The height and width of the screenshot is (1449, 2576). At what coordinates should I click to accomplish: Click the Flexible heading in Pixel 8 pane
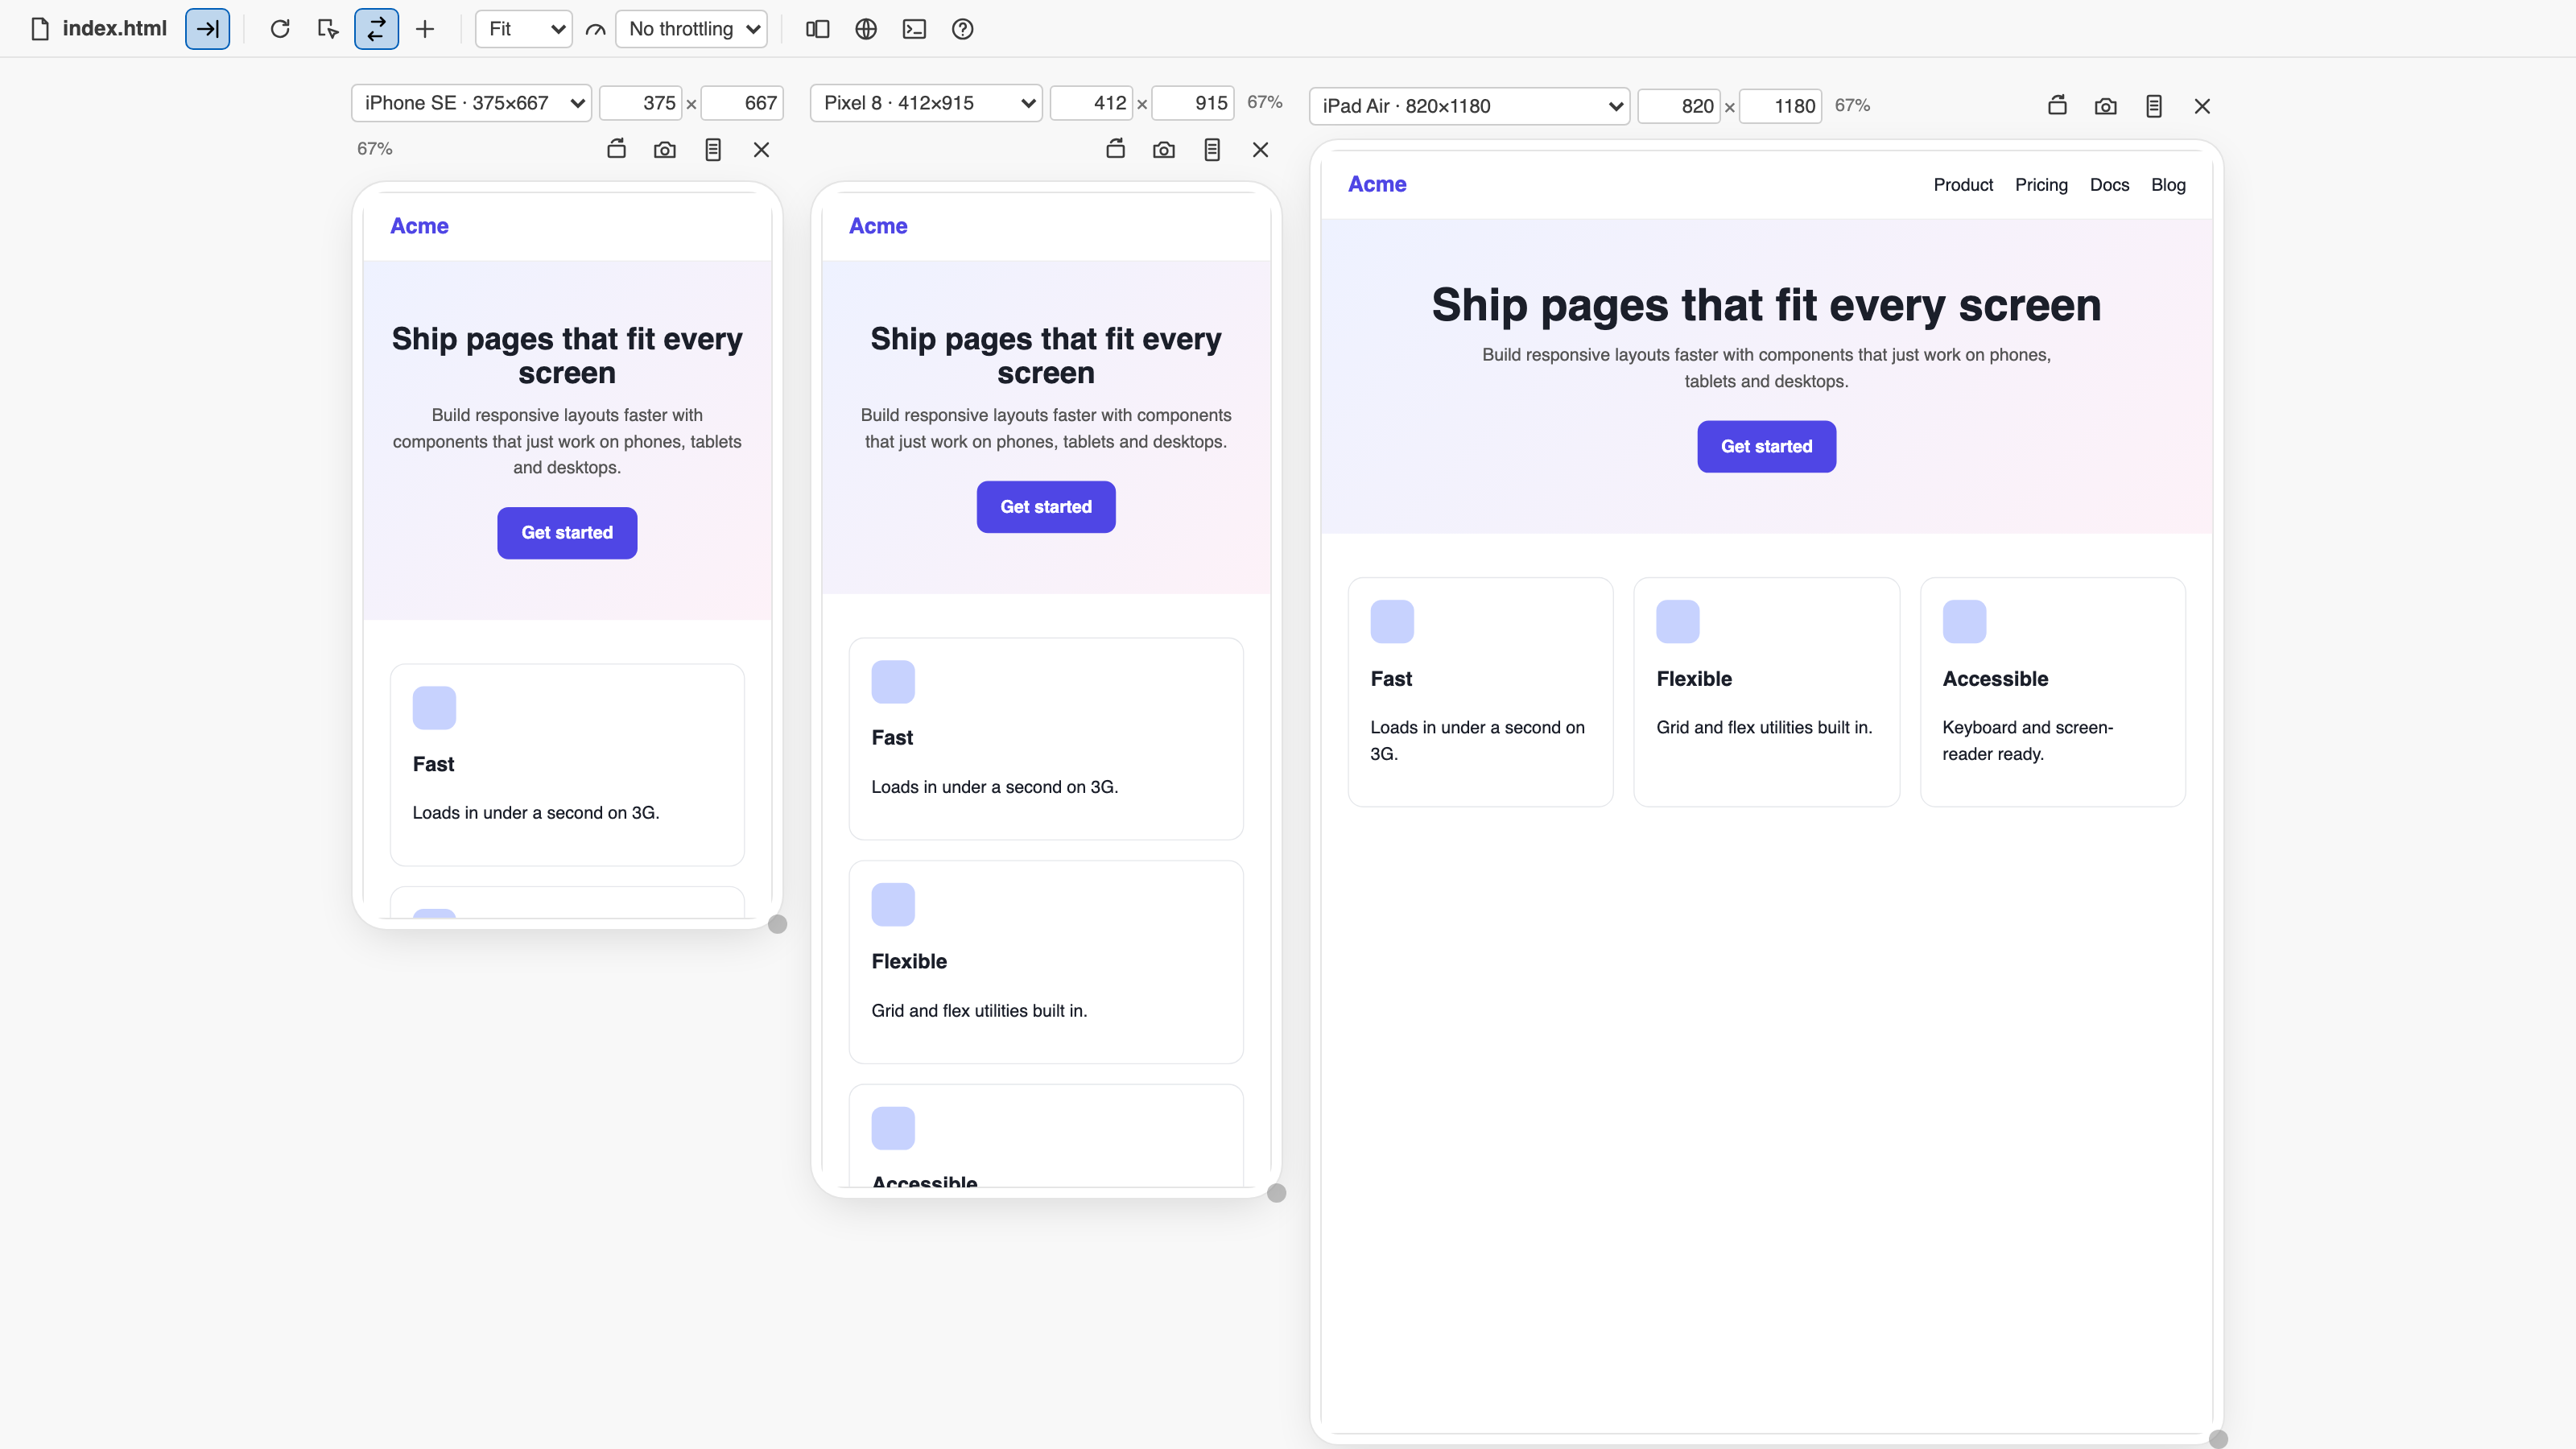click(x=909, y=962)
